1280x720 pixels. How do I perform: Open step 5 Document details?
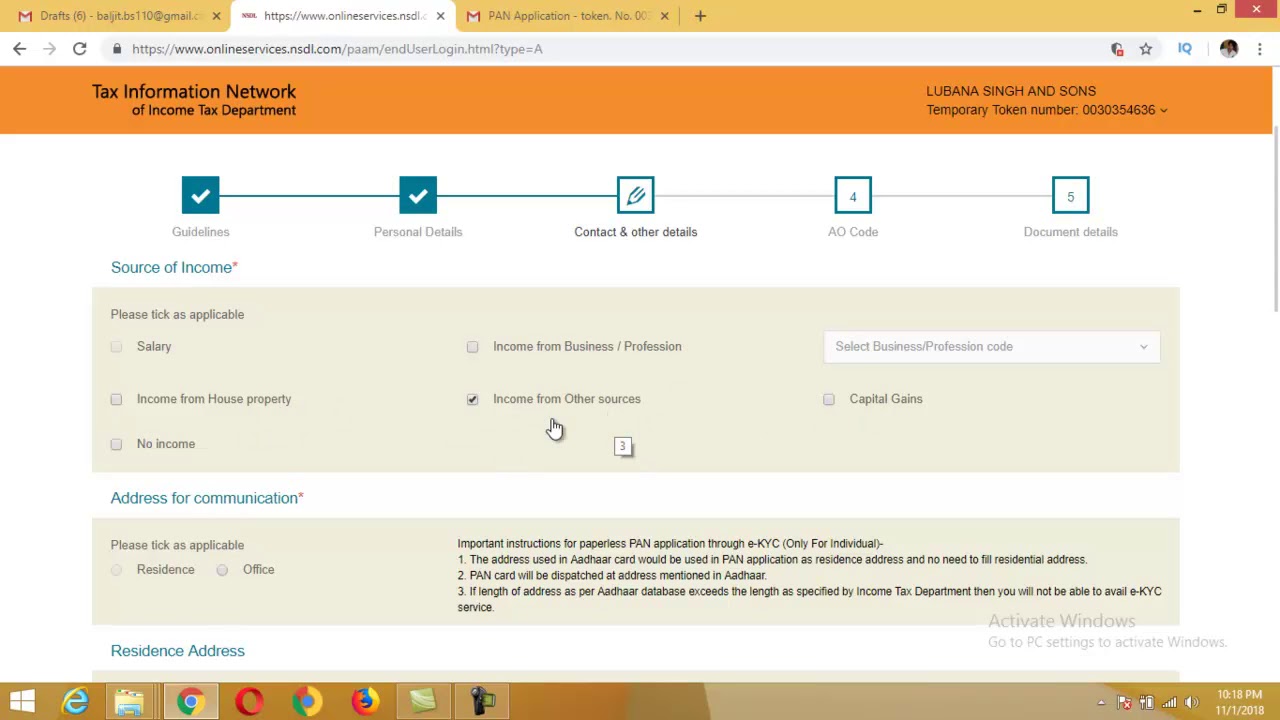coord(1070,196)
